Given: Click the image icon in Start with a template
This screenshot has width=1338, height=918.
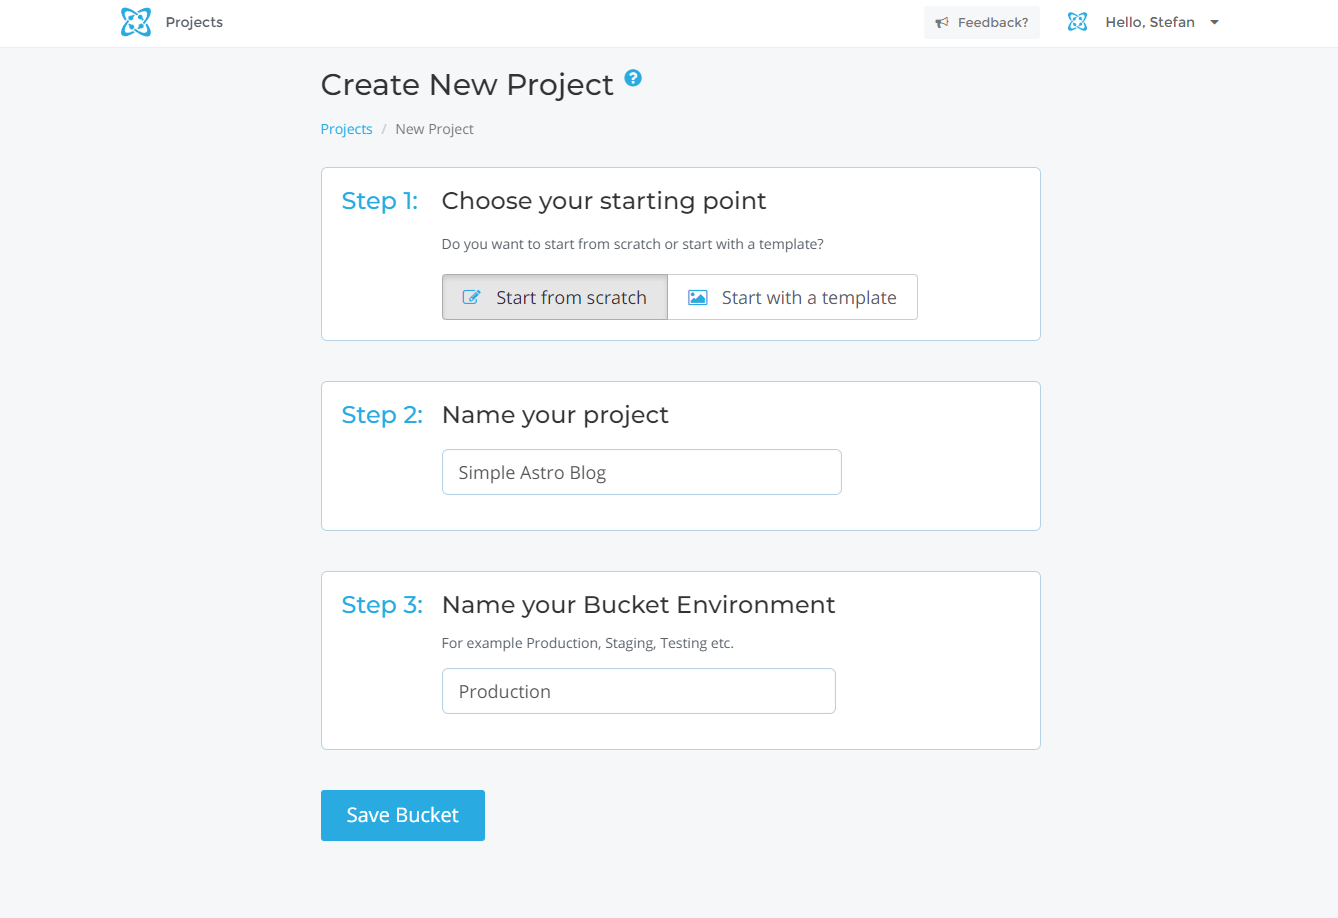Looking at the screenshot, I should click(698, 297).
